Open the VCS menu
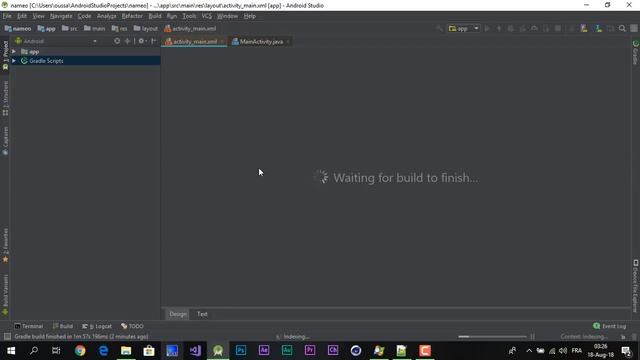The width and height of the screenshot is (640, 360). (x=207, y=16)
